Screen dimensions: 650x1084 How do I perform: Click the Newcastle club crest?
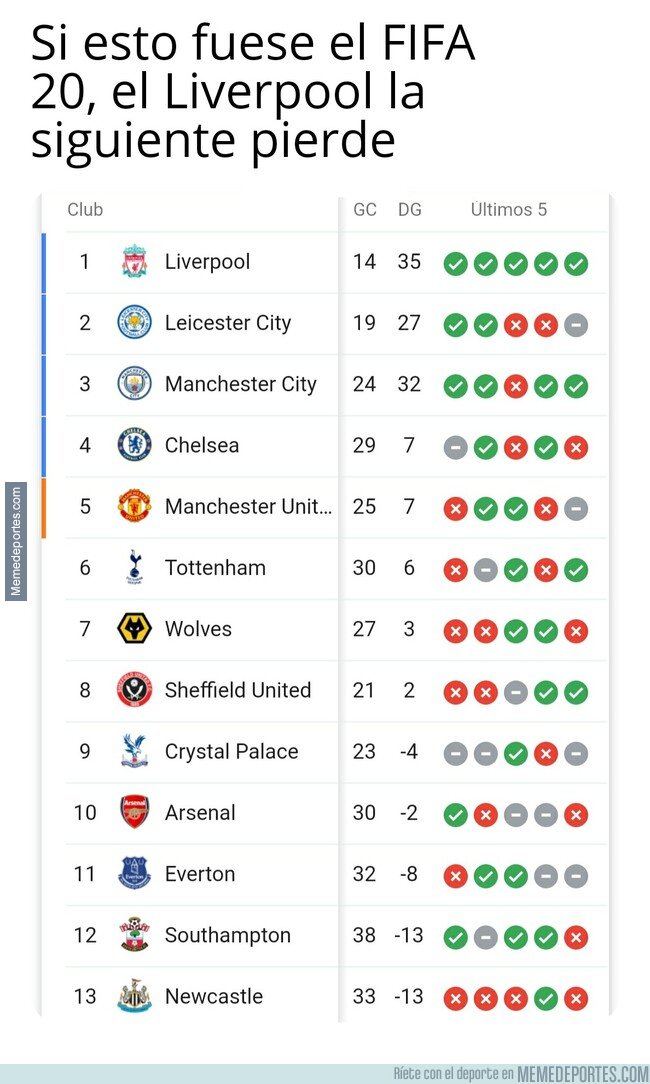coord(134,996)
